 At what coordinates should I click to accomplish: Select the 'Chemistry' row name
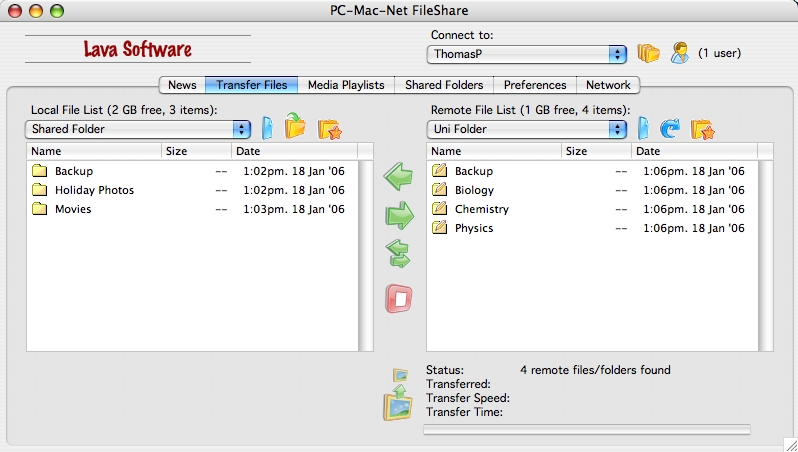coord(481,209)
